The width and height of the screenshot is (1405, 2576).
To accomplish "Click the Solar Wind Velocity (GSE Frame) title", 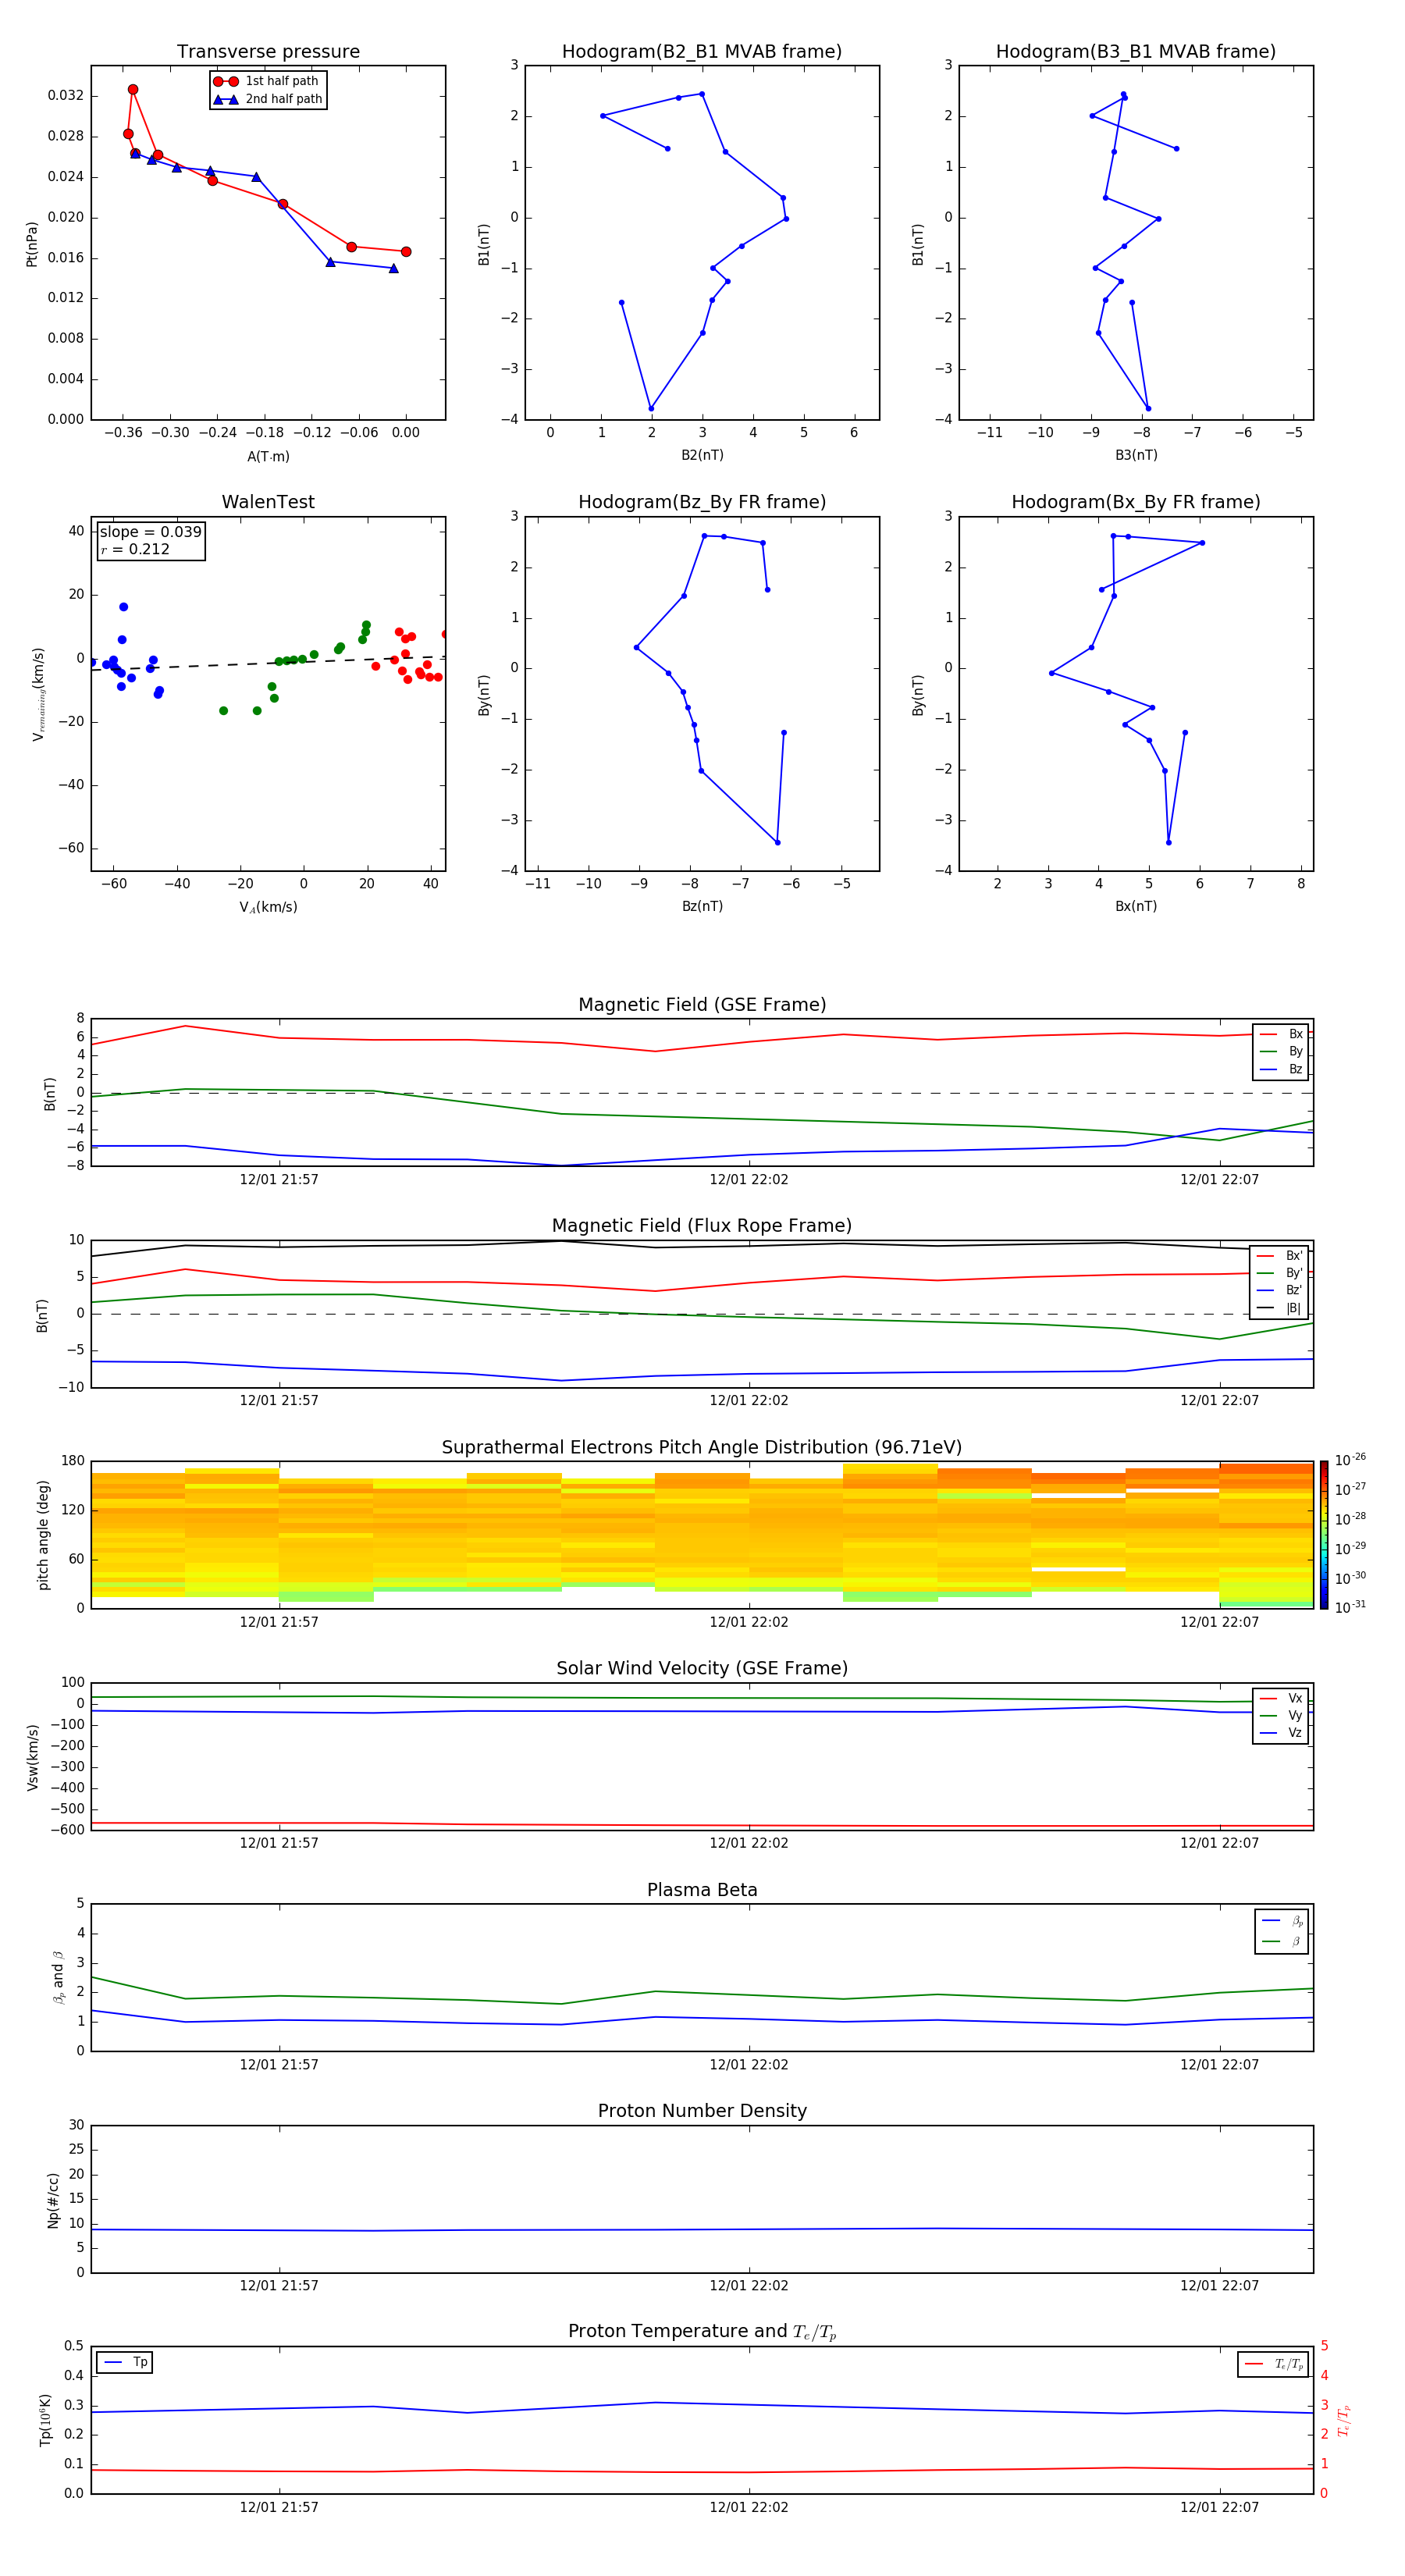I will coord(702,1669).
